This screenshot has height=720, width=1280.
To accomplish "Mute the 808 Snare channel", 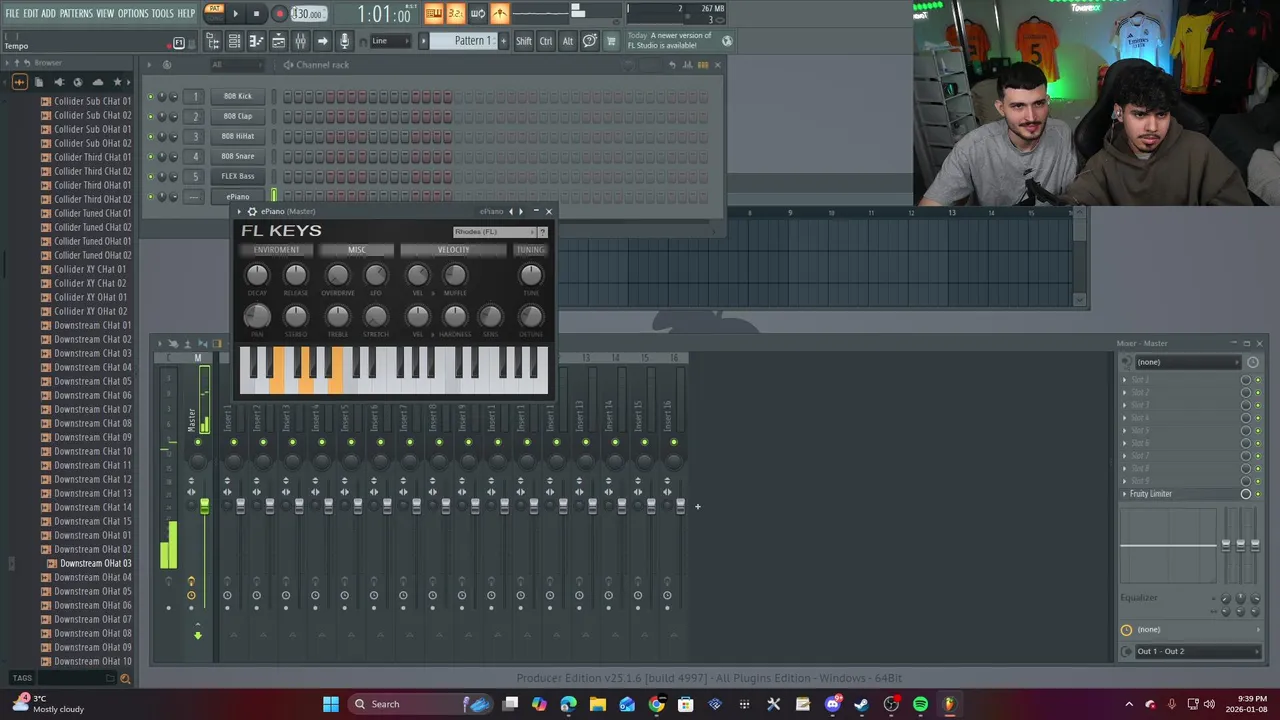I will (150, 156).
